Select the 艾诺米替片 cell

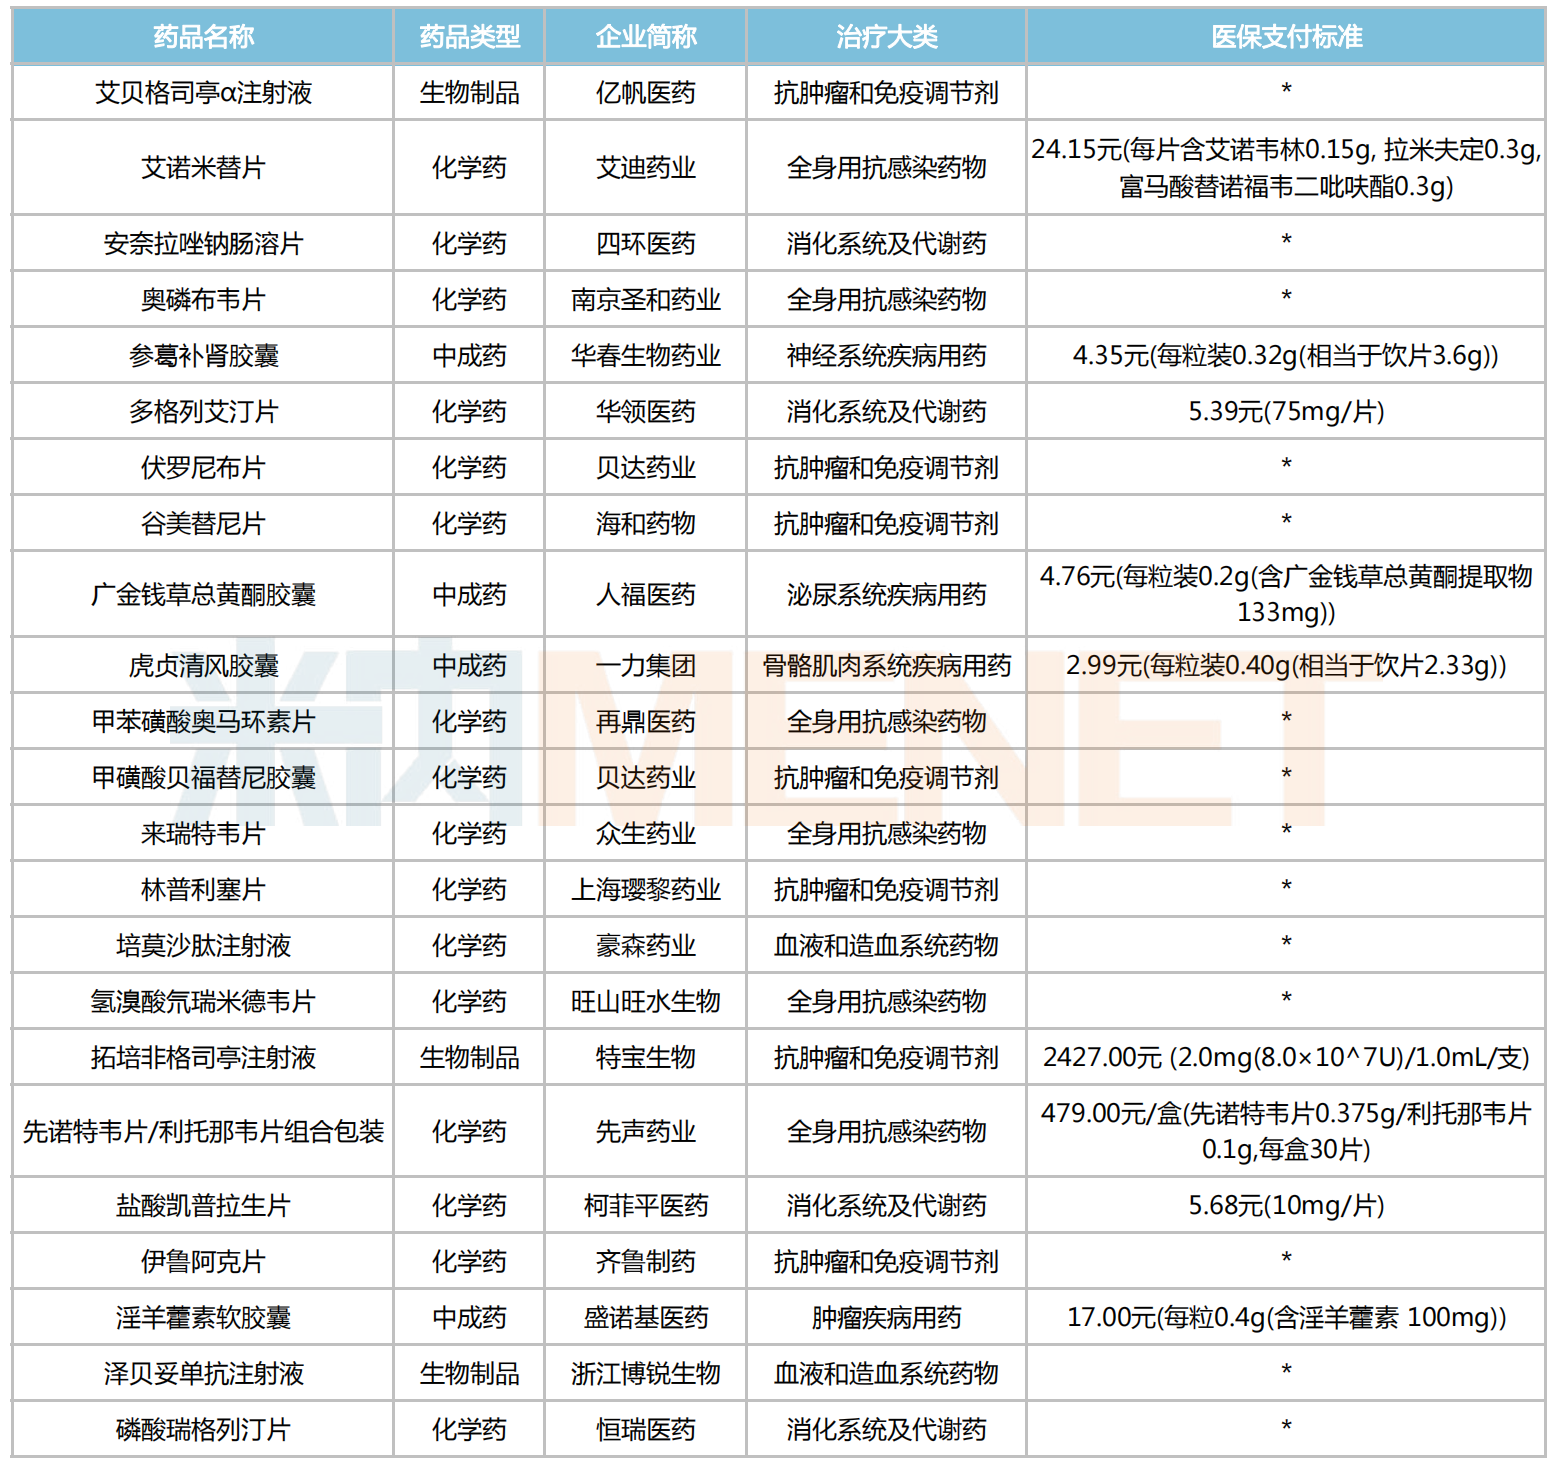coord(203,168)
